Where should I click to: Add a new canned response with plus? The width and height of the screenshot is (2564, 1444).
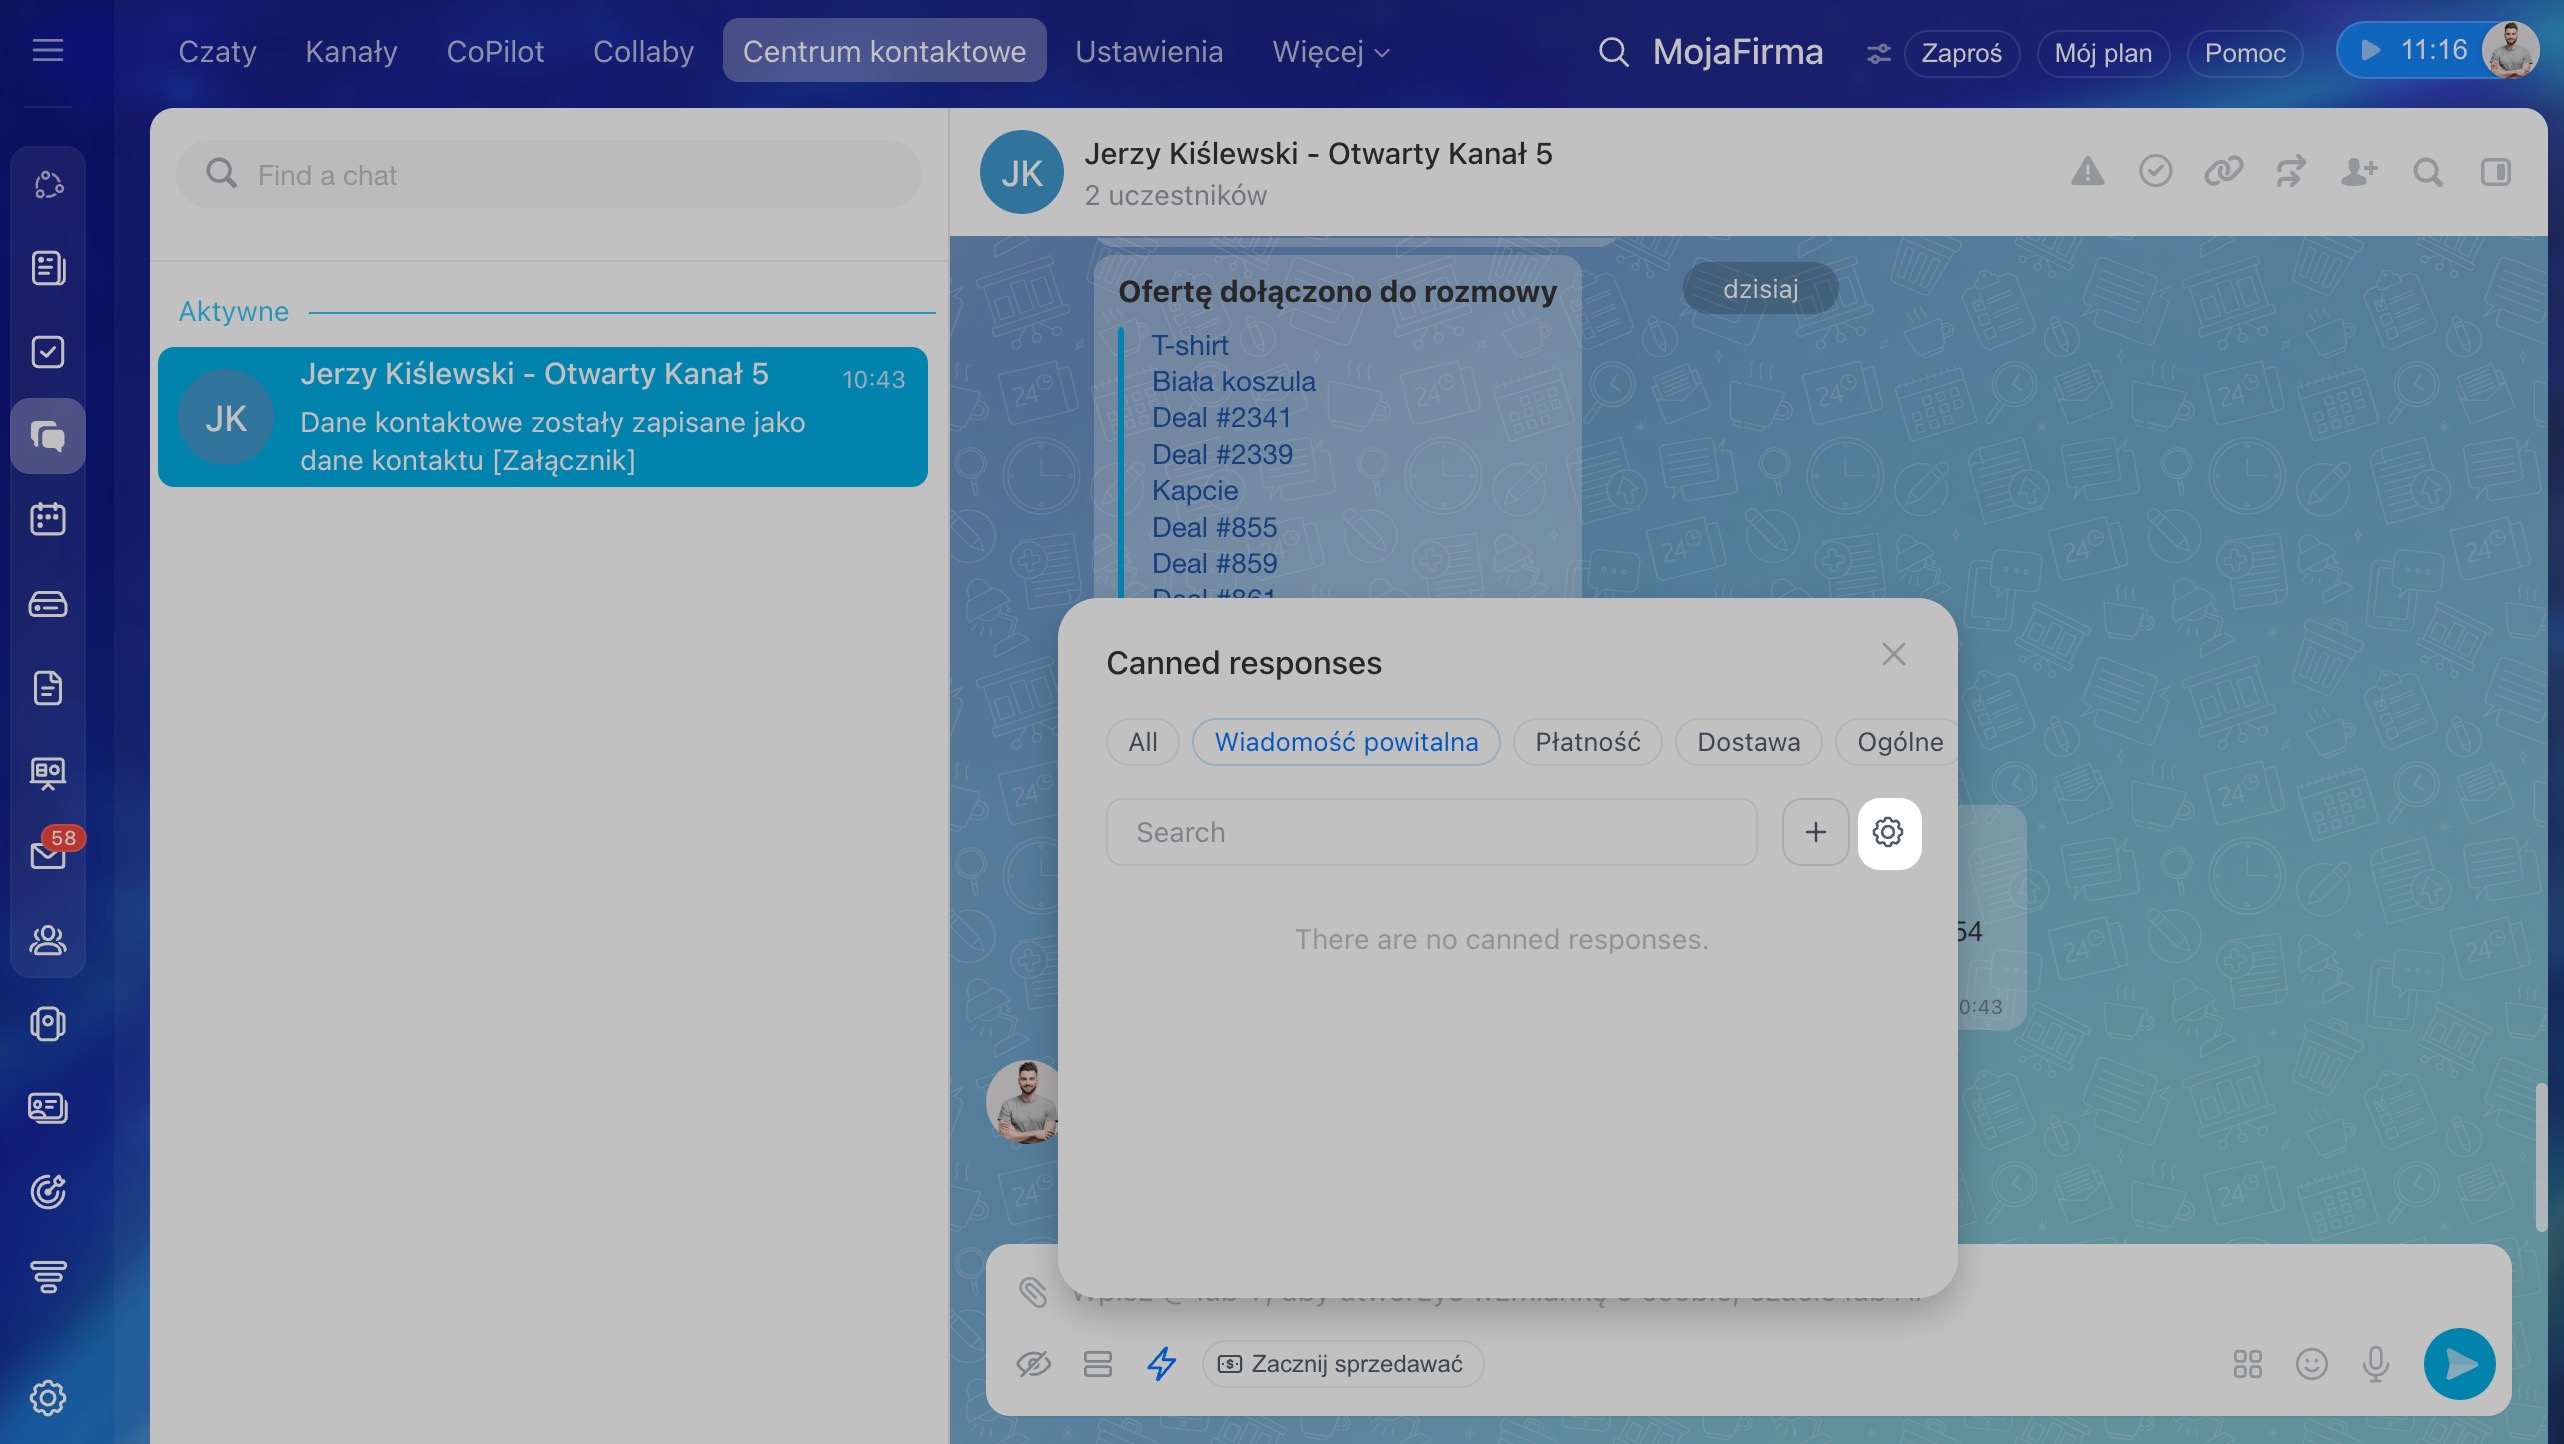(1815, 832)
